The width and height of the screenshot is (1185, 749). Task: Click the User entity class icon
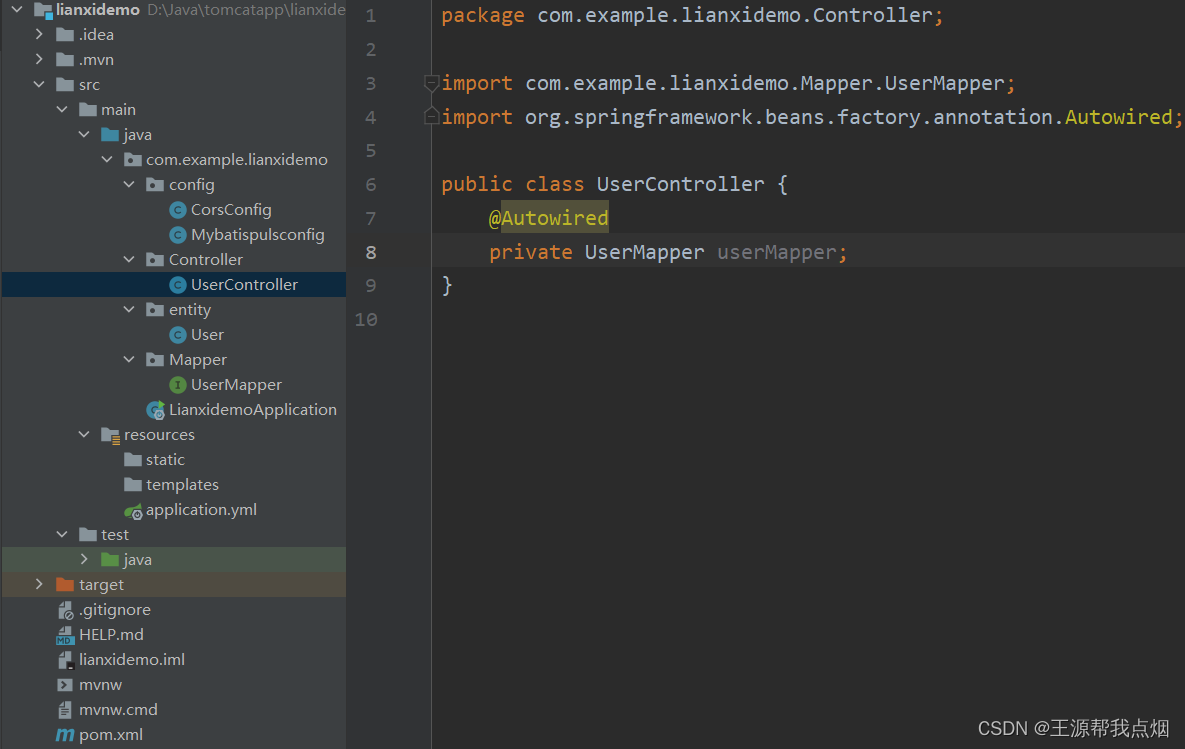pos(178,334)
